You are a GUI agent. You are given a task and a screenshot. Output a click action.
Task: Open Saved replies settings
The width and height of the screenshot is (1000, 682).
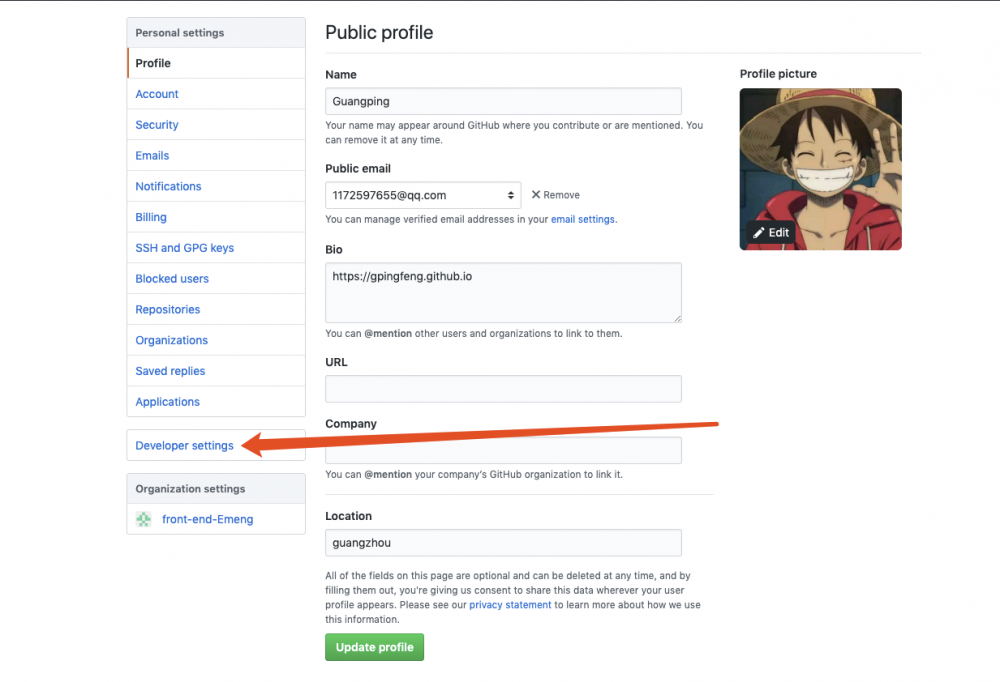[170, 370]
